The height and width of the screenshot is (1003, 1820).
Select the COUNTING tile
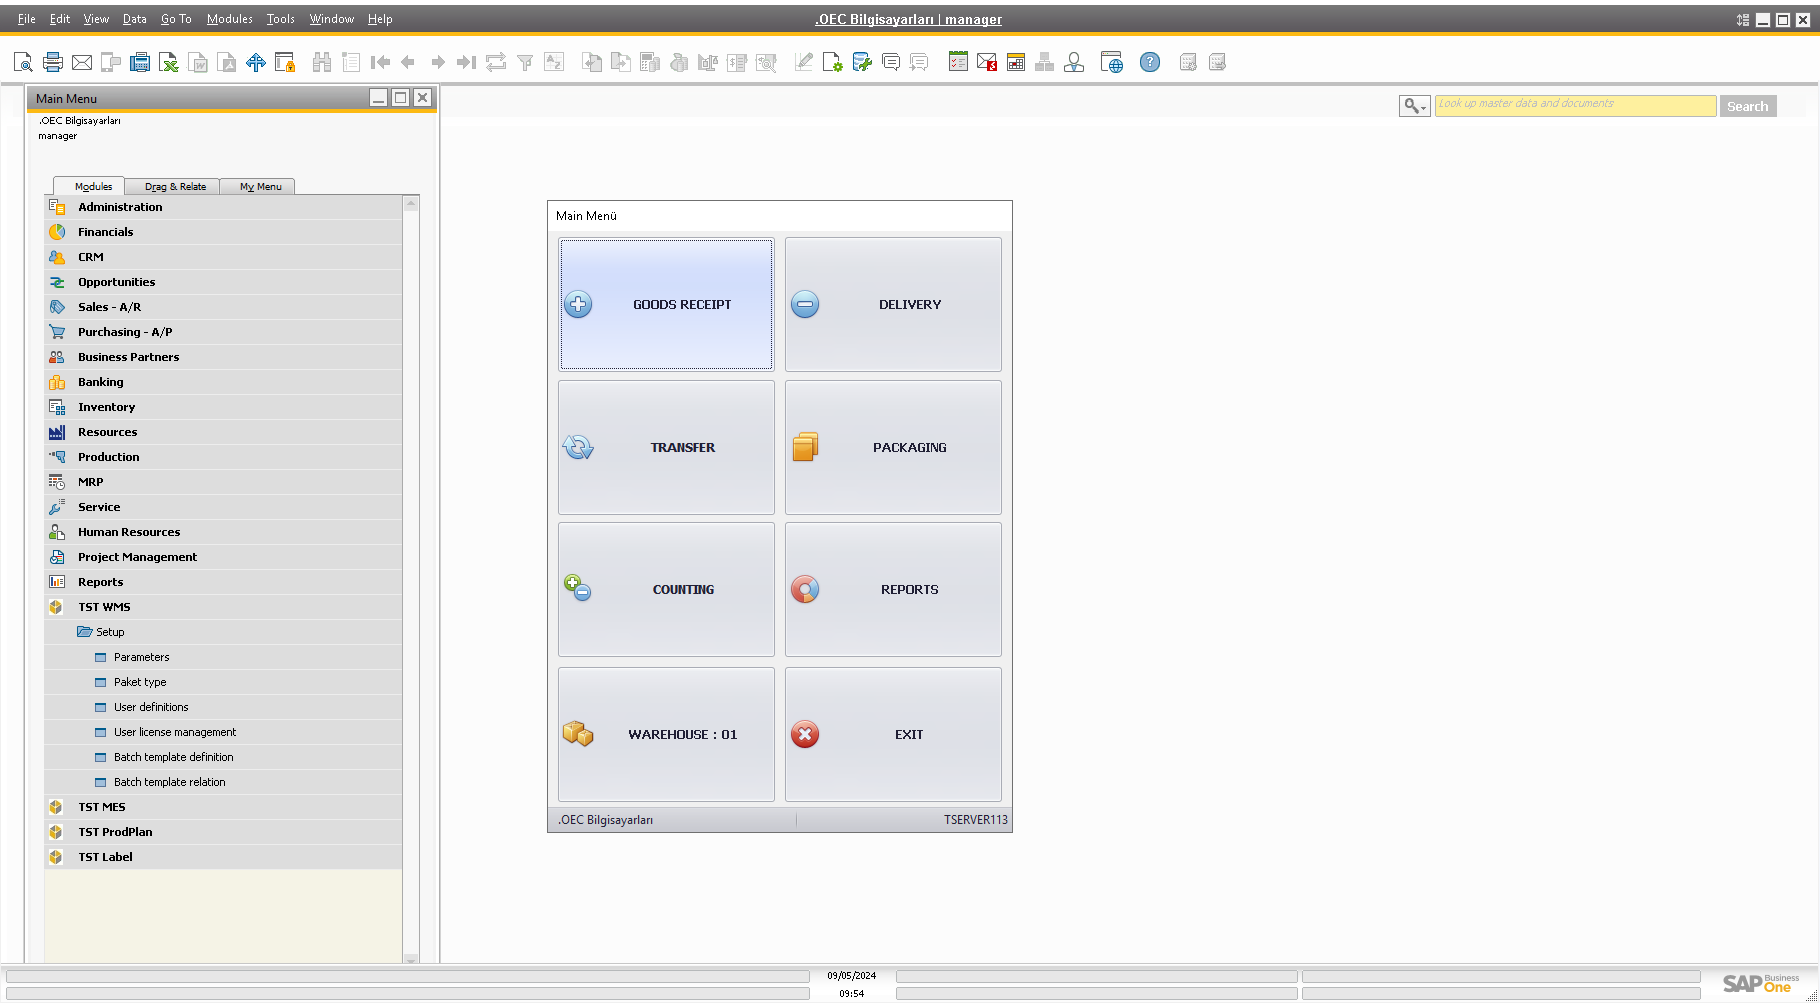tap(666, 589)
